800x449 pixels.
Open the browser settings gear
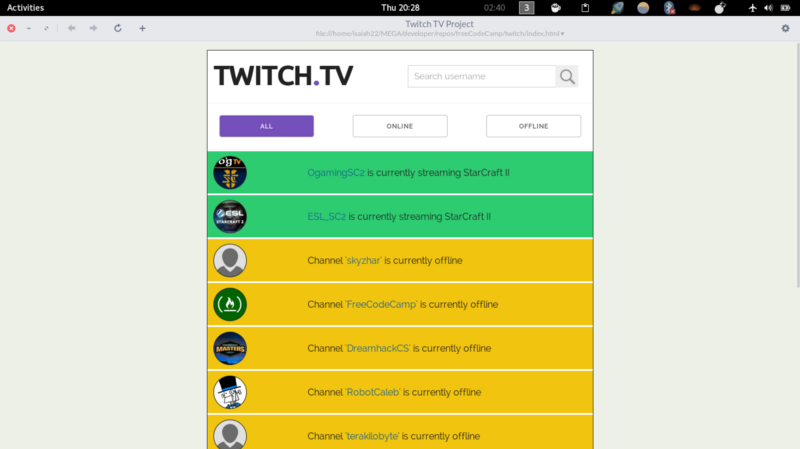coord(785,28)
